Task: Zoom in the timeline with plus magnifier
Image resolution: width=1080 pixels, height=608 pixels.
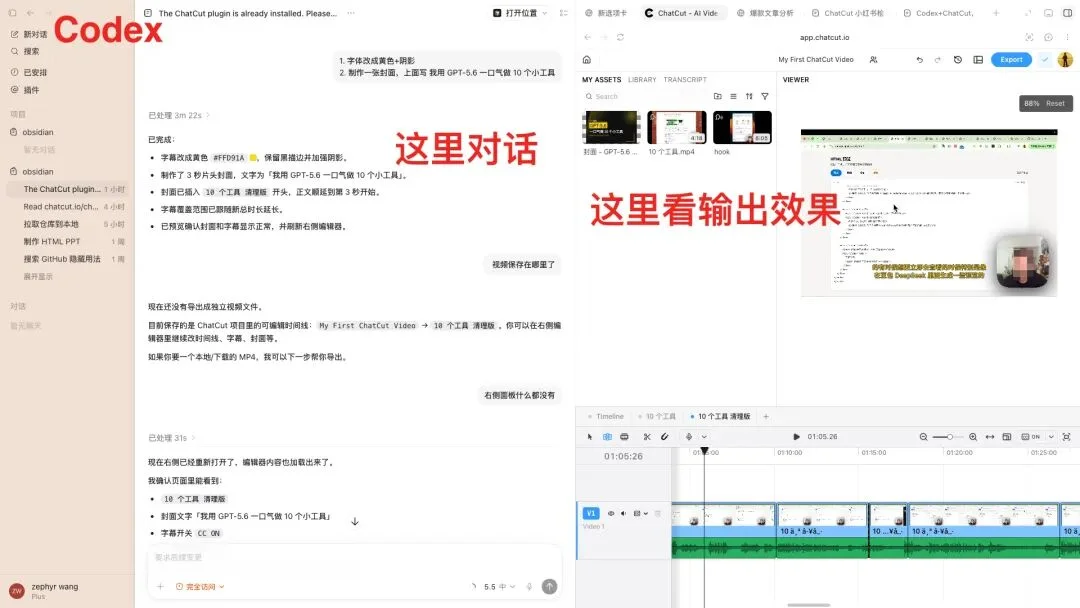Action: point(973,437)
